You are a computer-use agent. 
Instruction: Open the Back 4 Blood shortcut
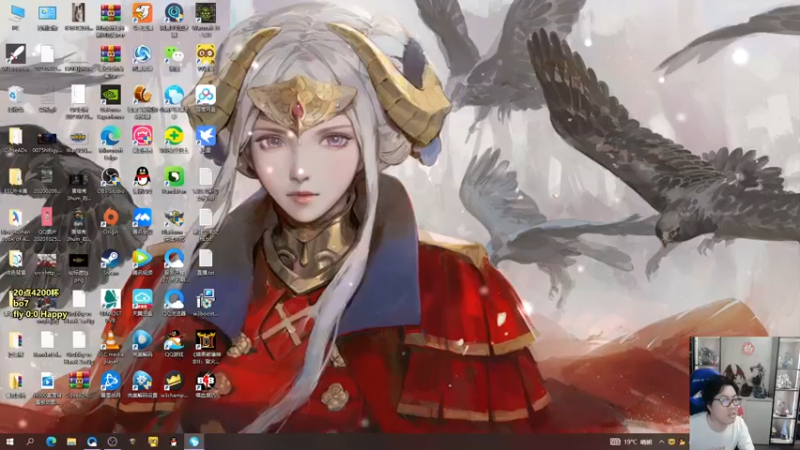click(205, 381)
